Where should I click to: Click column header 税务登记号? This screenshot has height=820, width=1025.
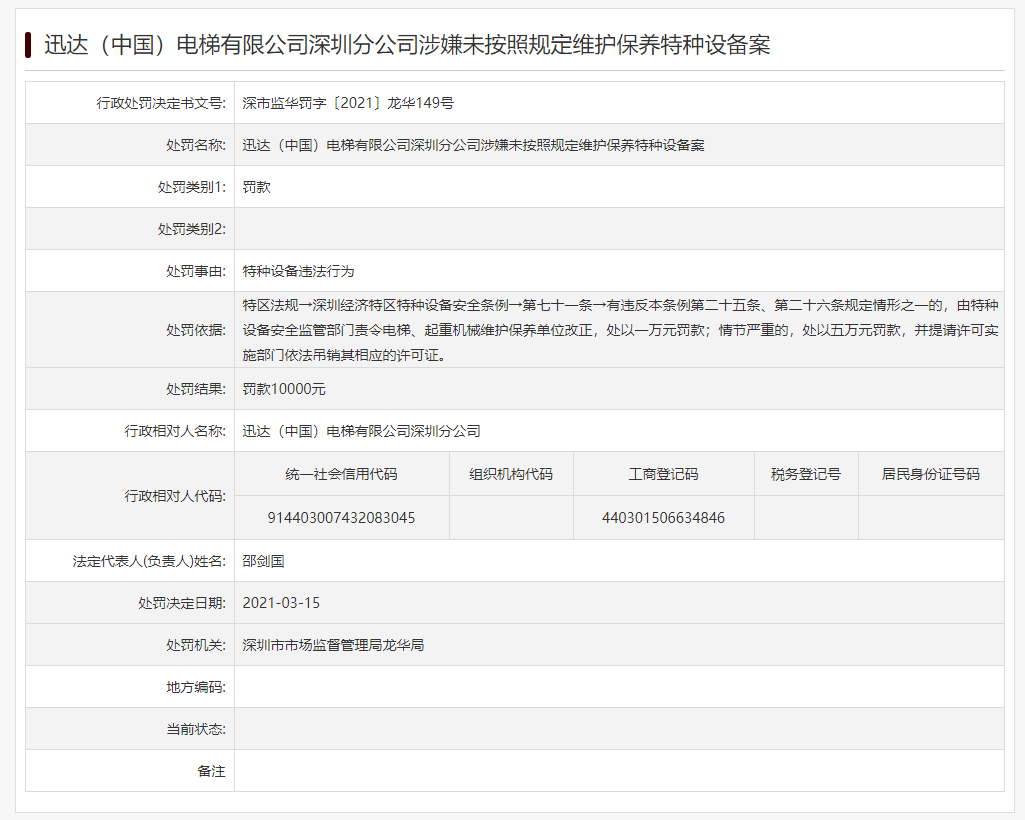pyautogui.click(x=805, y=474)
